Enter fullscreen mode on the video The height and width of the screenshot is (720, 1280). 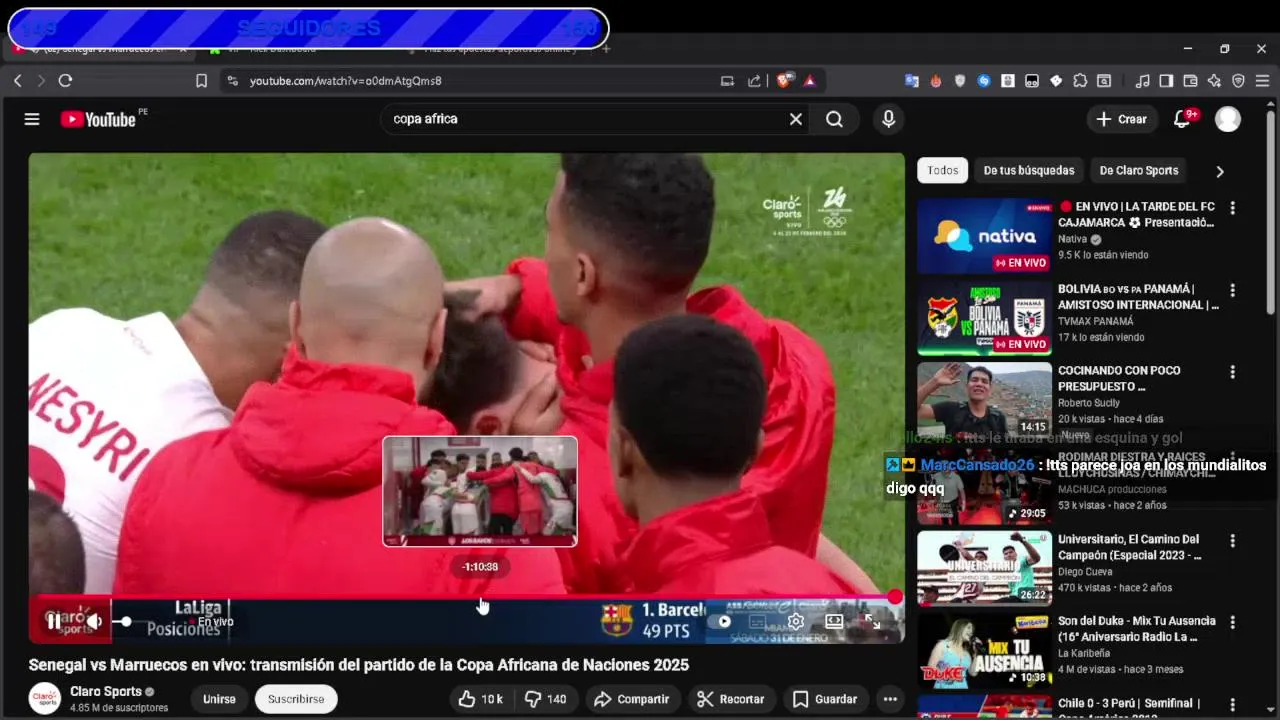pyautogui.click(x=872, y=621)
